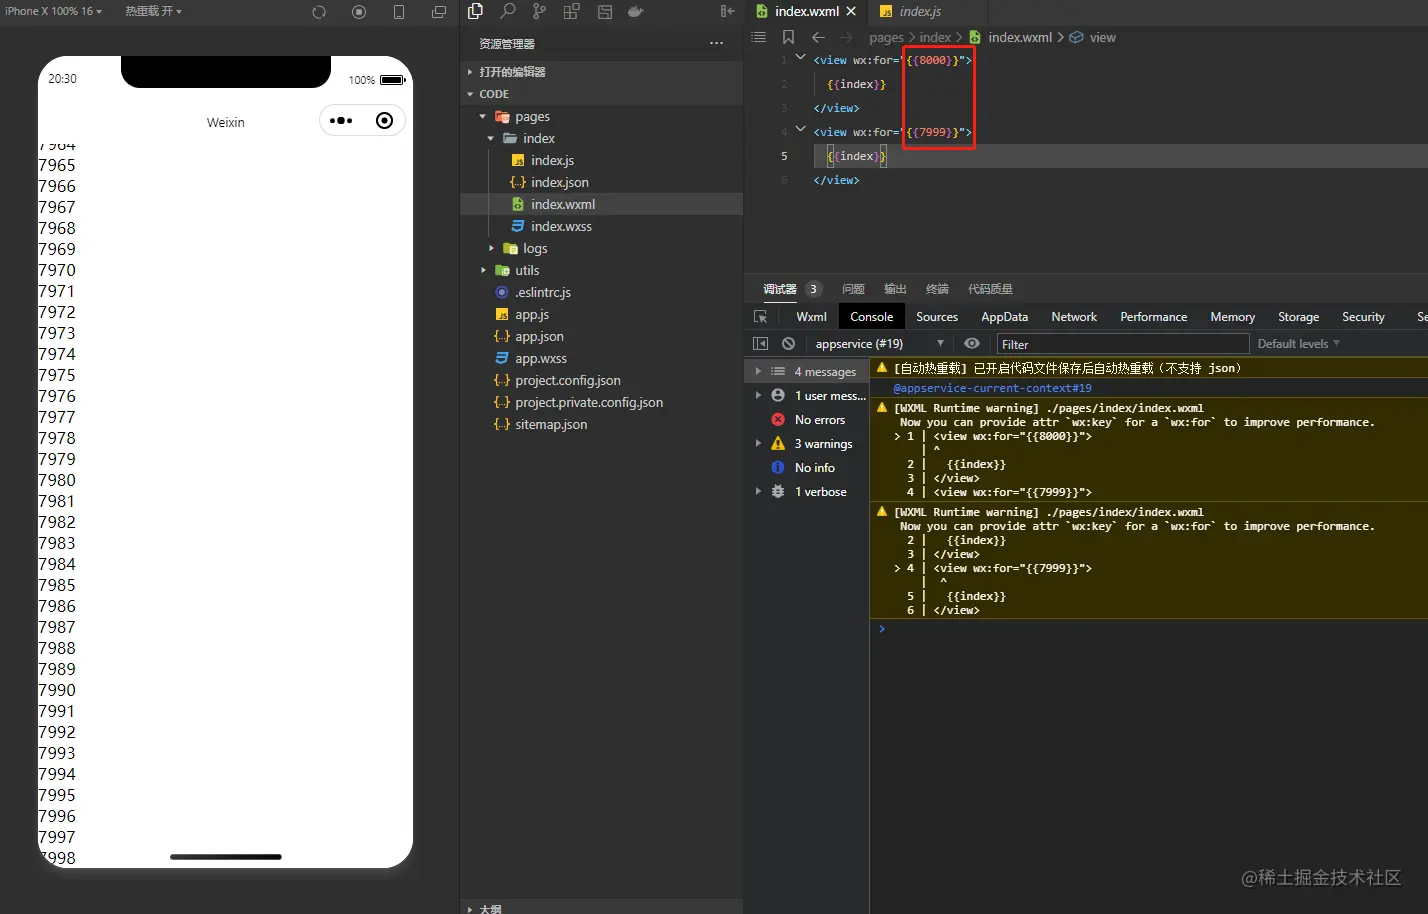Open the Storage devtools tab
Viewport: 1428px width, 914px height.
1298,317
